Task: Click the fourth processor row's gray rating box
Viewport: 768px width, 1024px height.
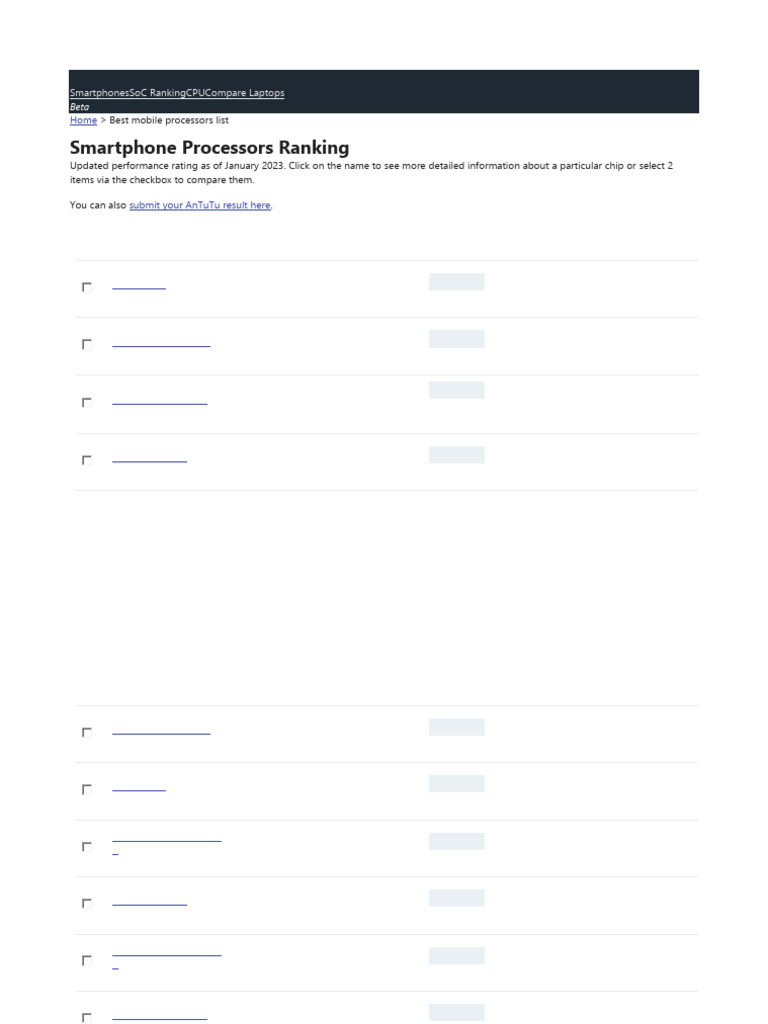Action: [x=456, y=455]
